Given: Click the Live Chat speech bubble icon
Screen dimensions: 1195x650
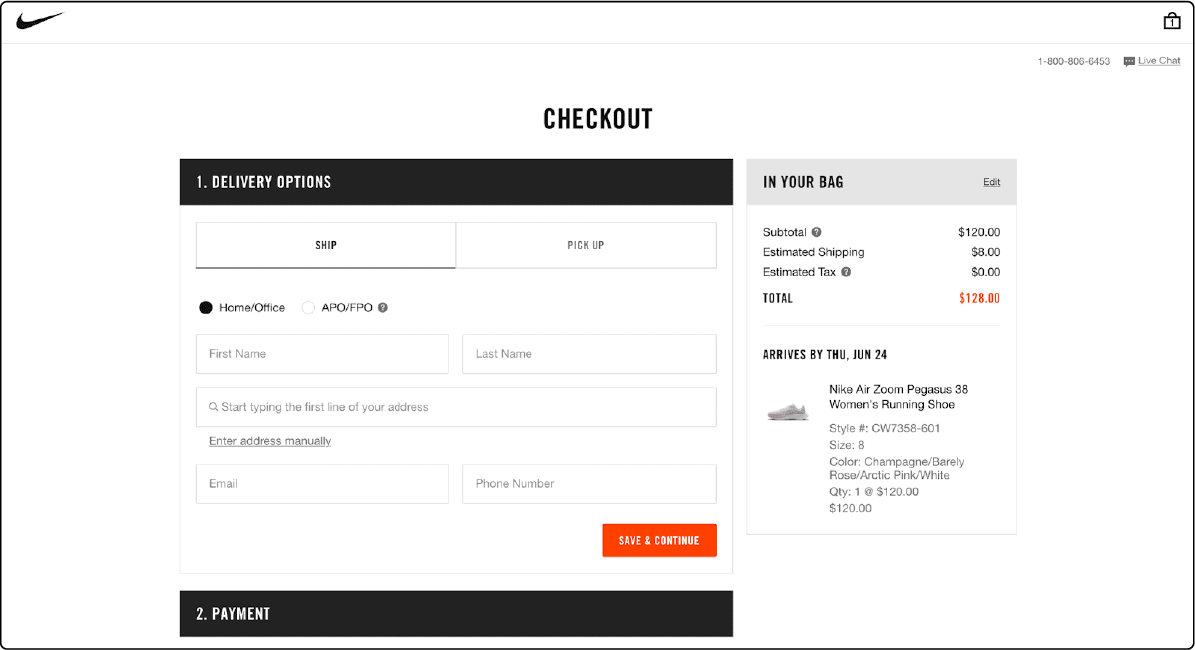Looking at the screenshot, I should point(1129,62).
